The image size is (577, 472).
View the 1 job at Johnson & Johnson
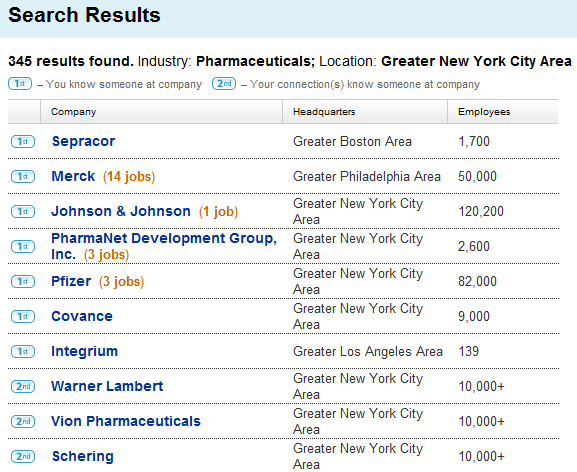pos(218,212)
